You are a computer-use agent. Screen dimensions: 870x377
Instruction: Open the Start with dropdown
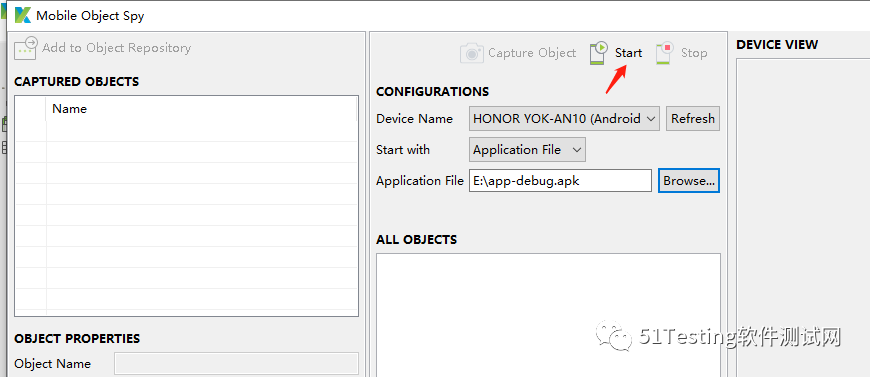point(527,149)
